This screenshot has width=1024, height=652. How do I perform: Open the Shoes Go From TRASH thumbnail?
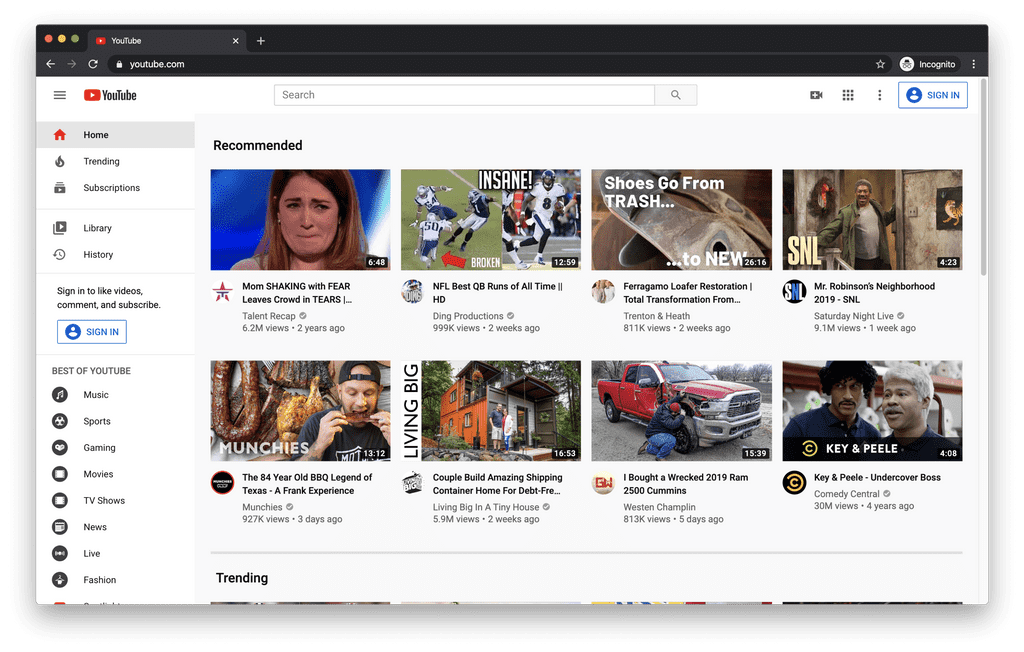(681, 220)
